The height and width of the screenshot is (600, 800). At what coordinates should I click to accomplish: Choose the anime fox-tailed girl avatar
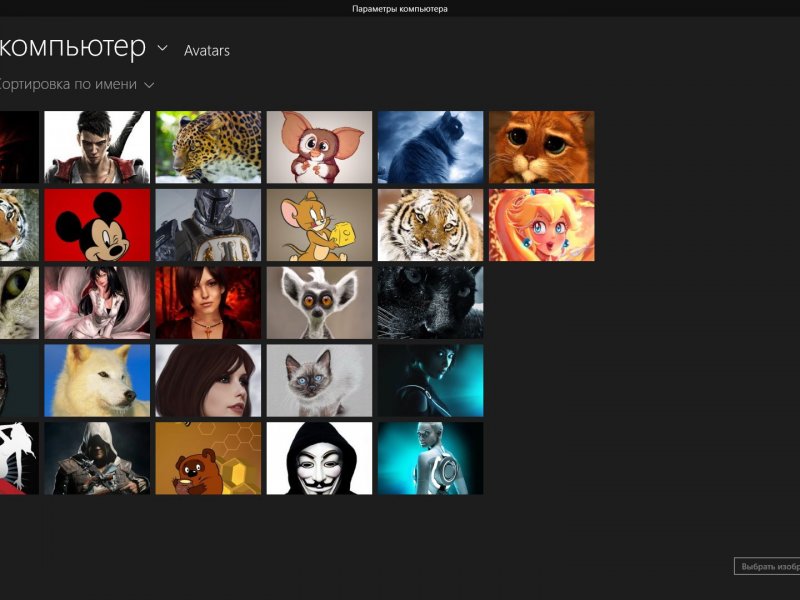97,303
